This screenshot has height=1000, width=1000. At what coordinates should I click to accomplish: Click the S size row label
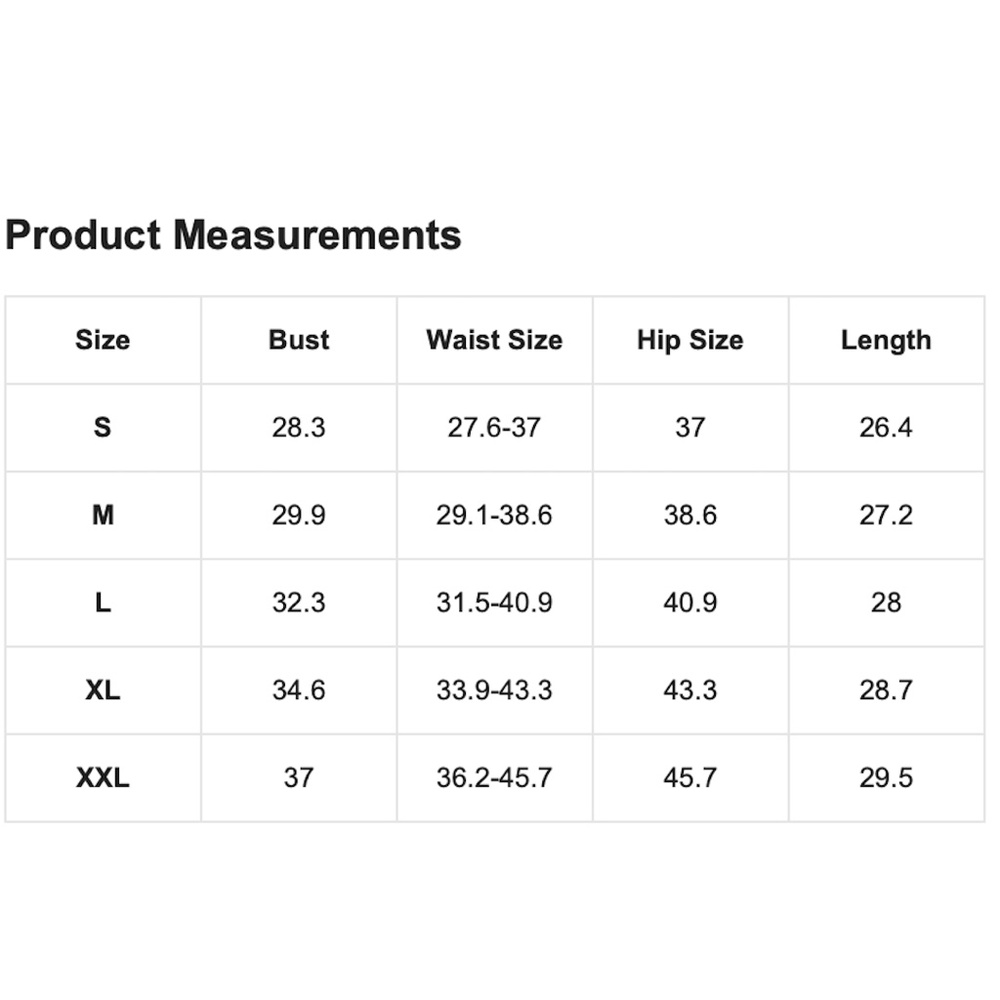point(103,427)
